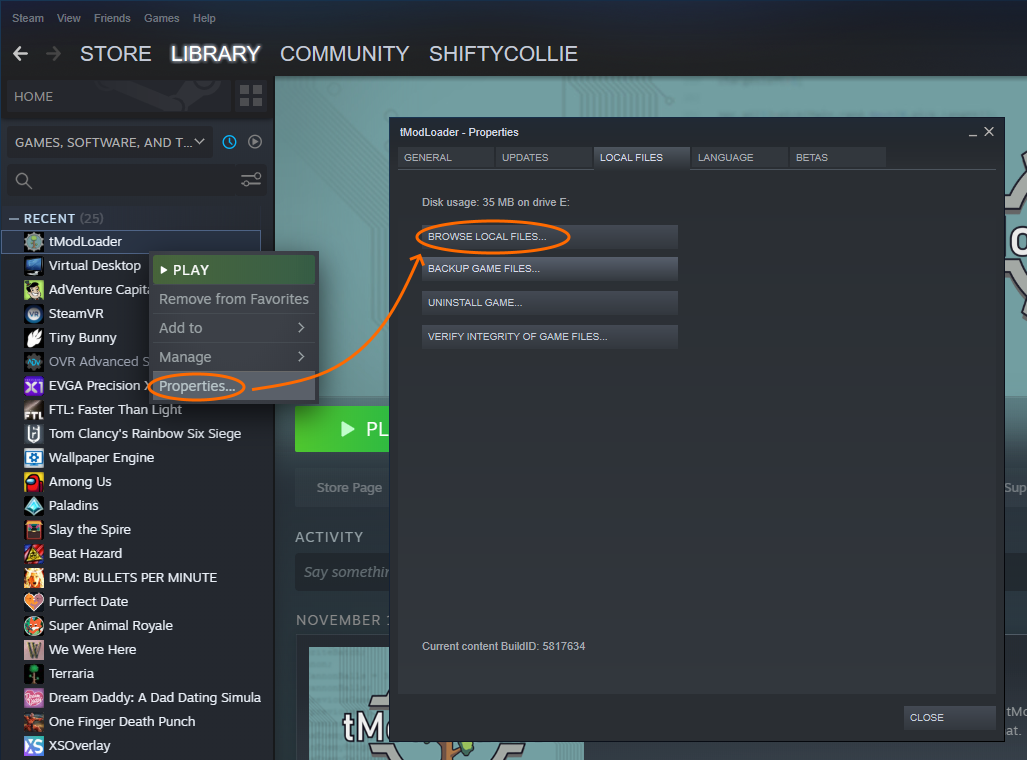Choose PLAY in the context menu
This screenshot has width=1027, height=760.
234,270
